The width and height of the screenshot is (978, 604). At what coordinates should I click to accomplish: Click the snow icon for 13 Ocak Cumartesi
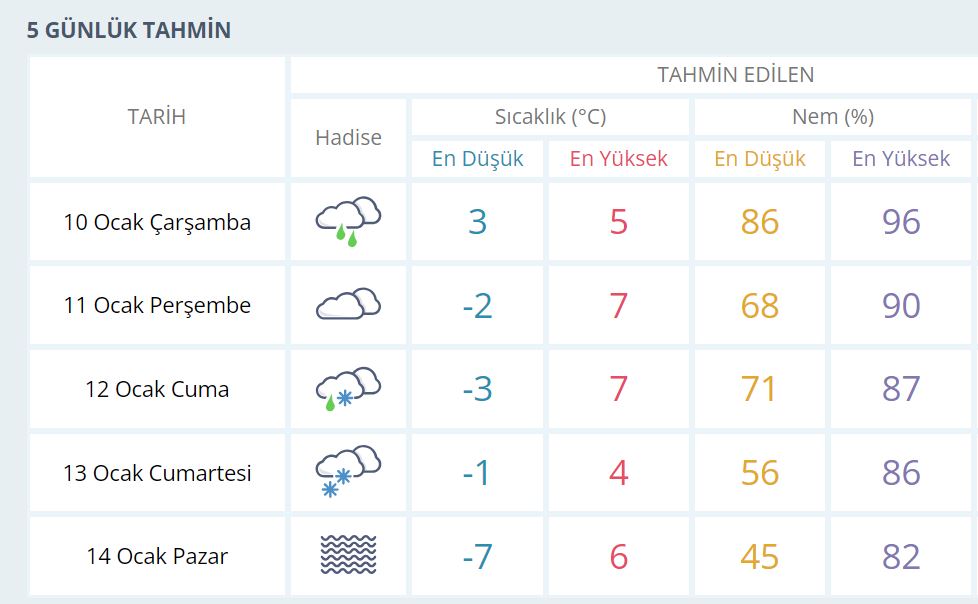click(x=348, y=472)
